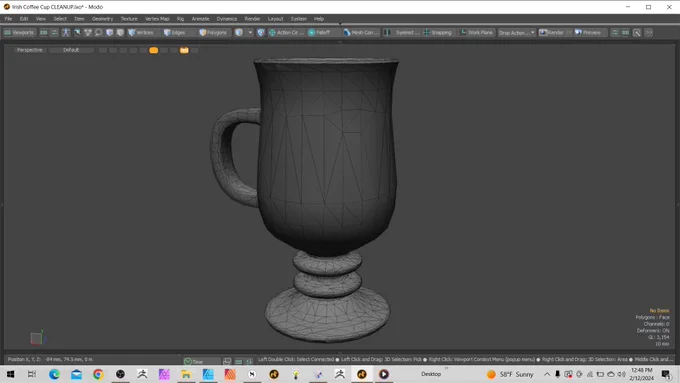Click the human figure icon in toolbar
The height and width of the screenshot is (383, 680).
pos(65,33)
